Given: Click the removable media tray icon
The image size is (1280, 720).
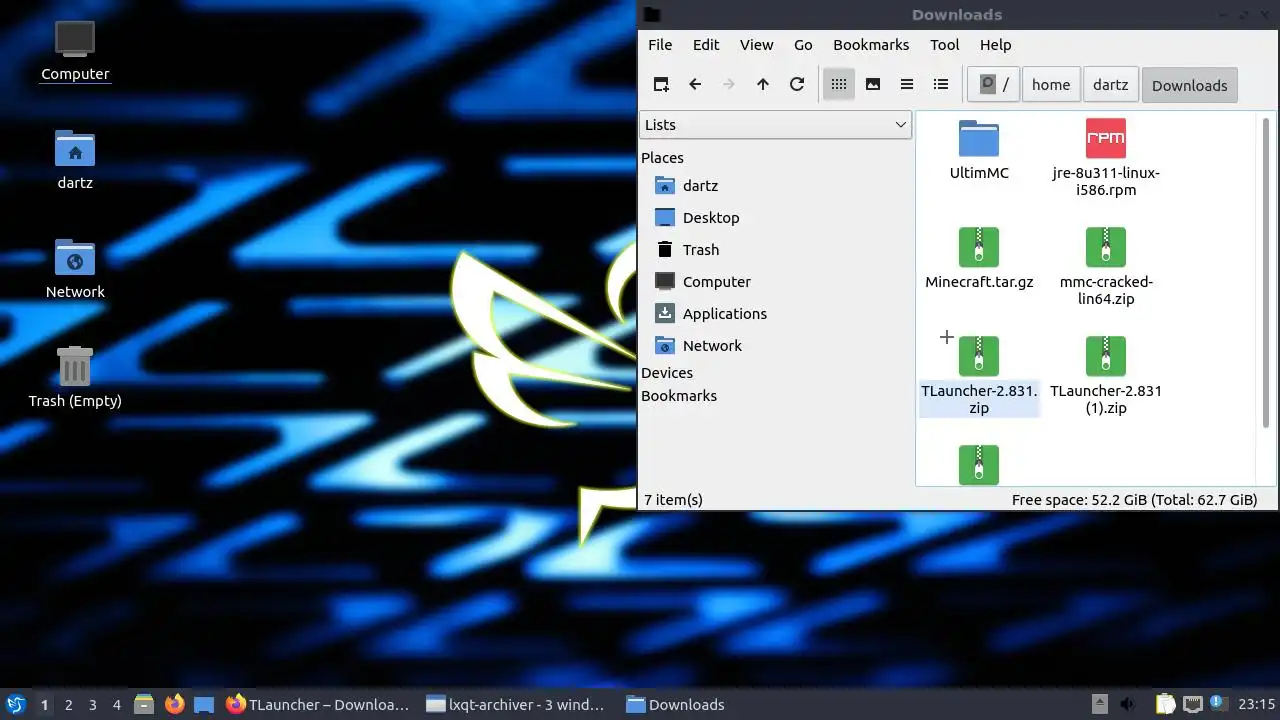Looking at the screenshot, I should coord(1099,704).
